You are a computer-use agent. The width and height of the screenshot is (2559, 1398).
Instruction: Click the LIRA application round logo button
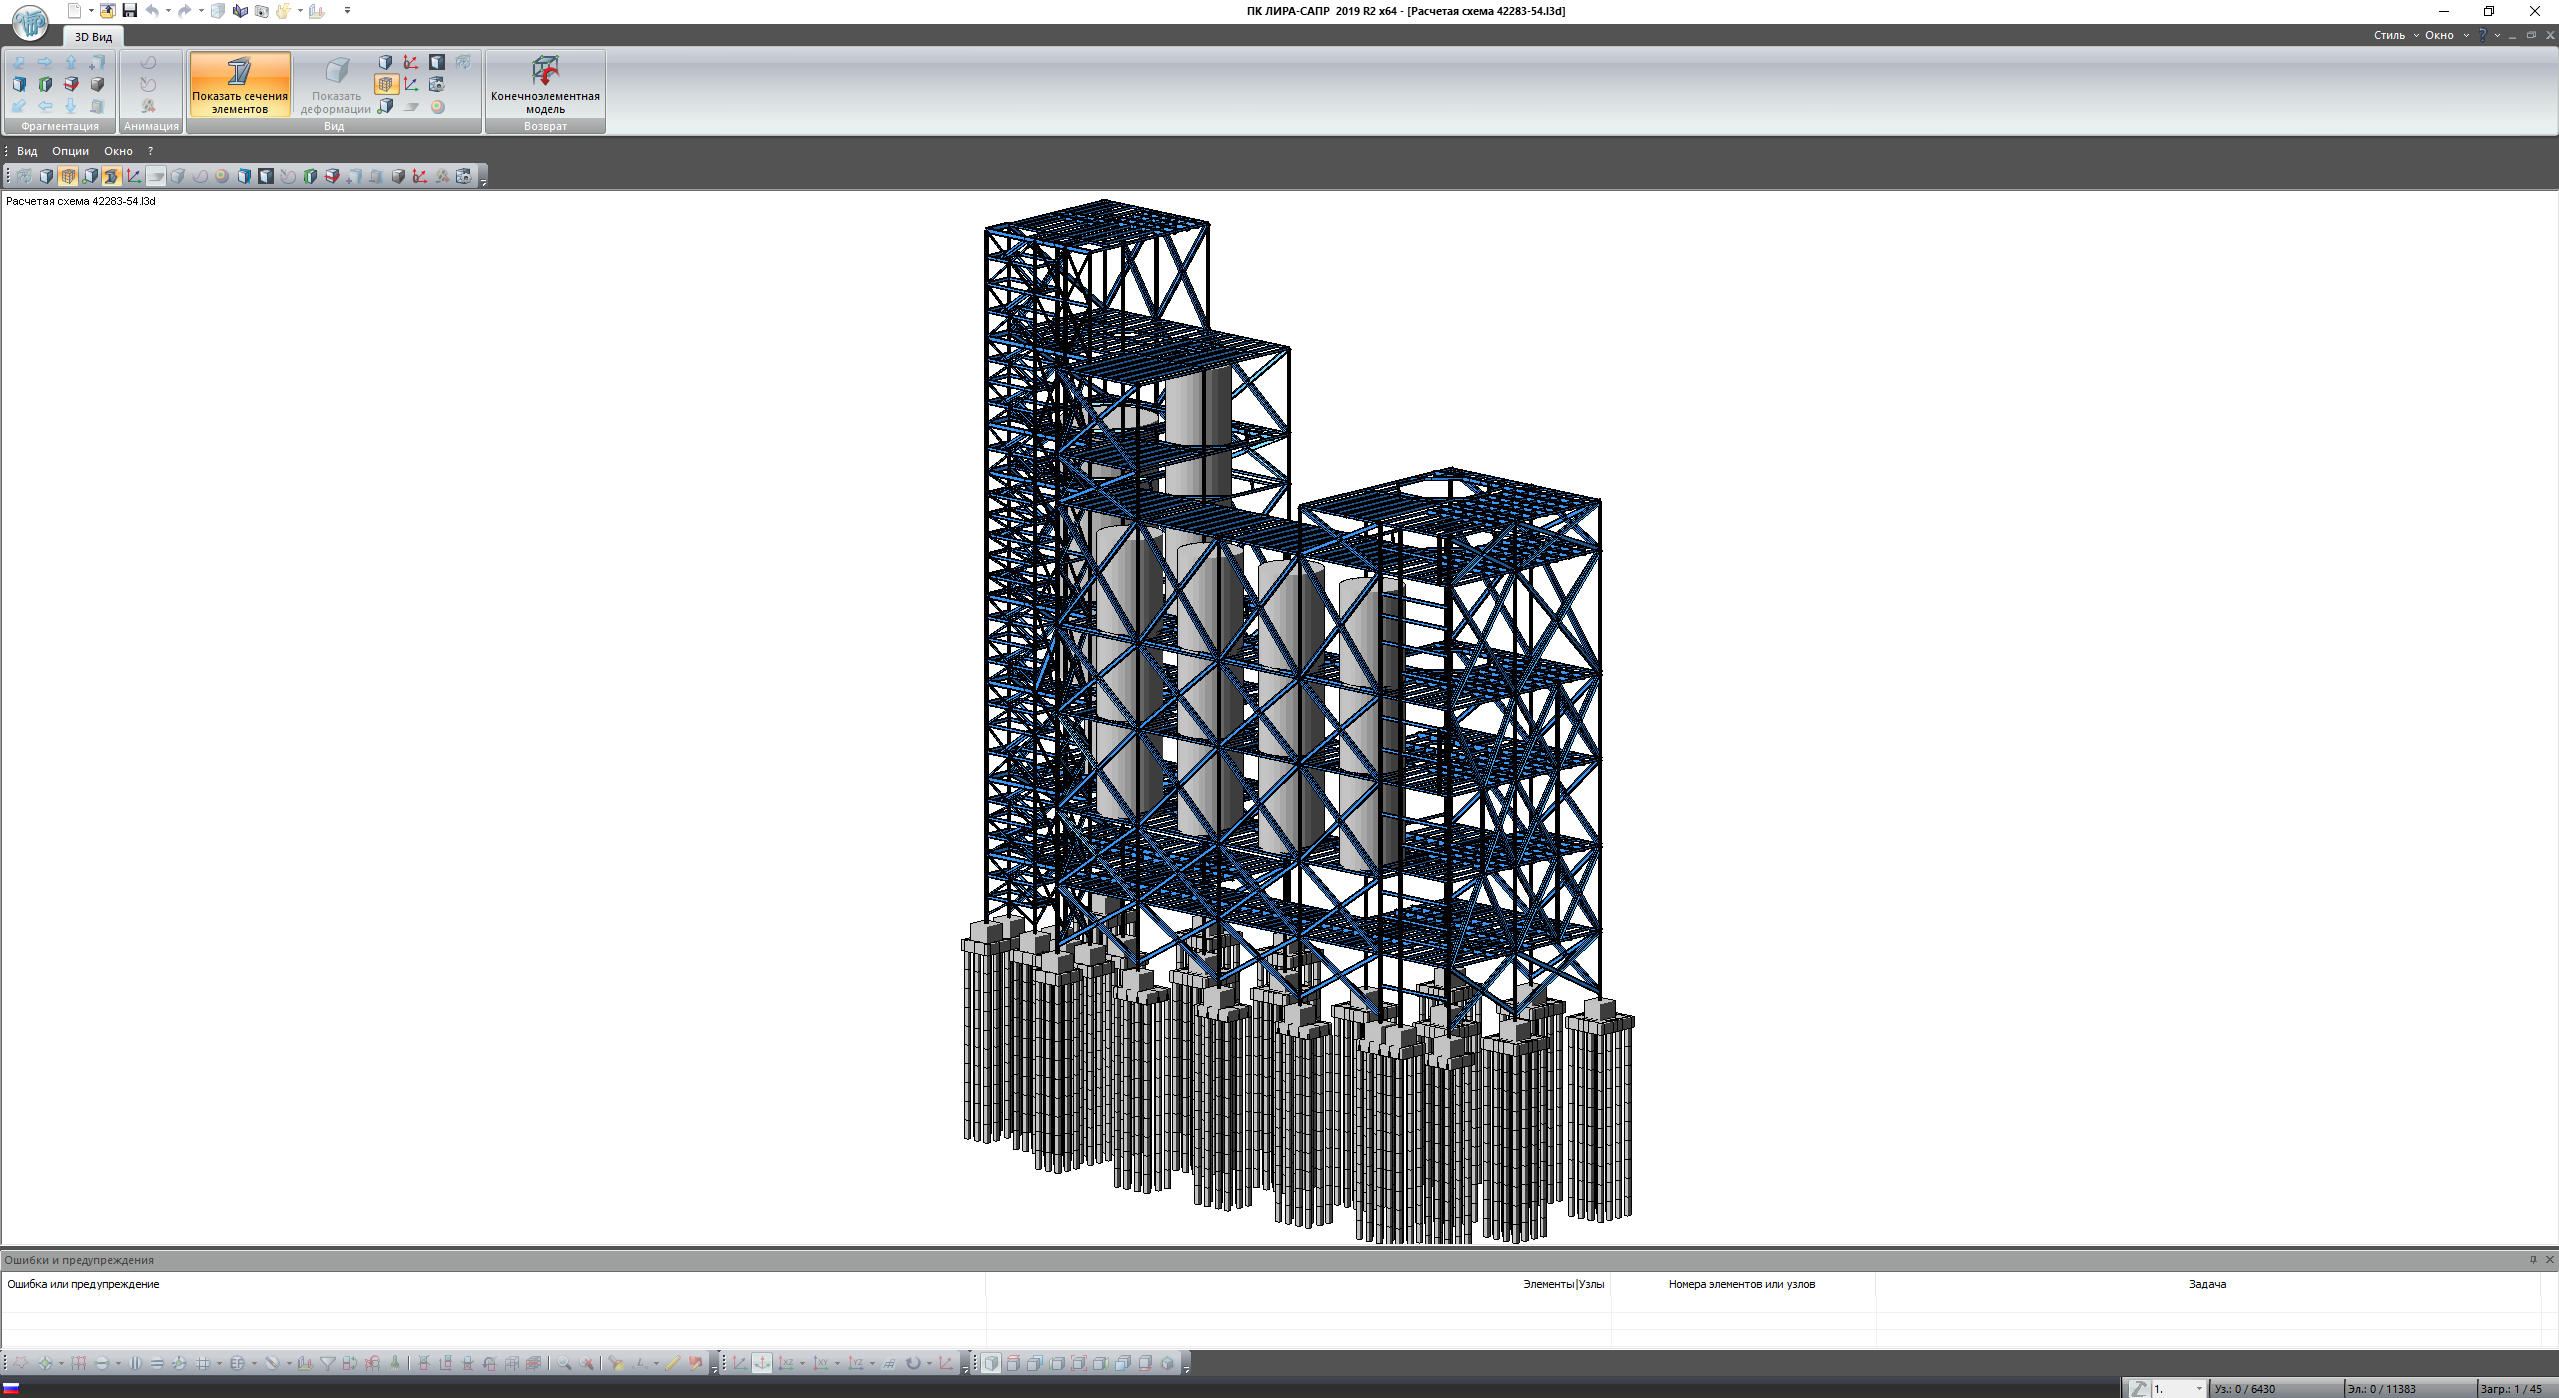pyautogui.click(x=30, y=22)
